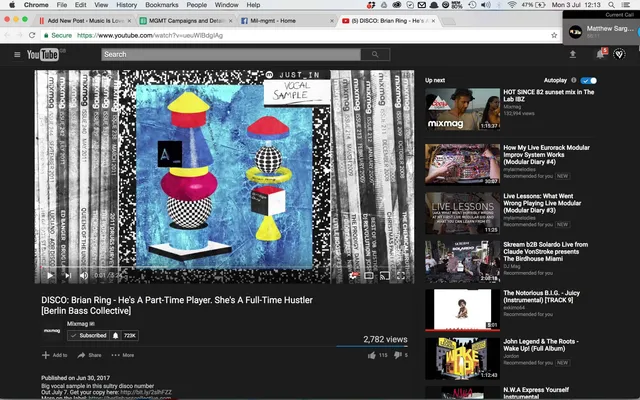This screenshot has width=640, height=400.
Task: Seek along the video progress bar
Action: coord(224,267)
